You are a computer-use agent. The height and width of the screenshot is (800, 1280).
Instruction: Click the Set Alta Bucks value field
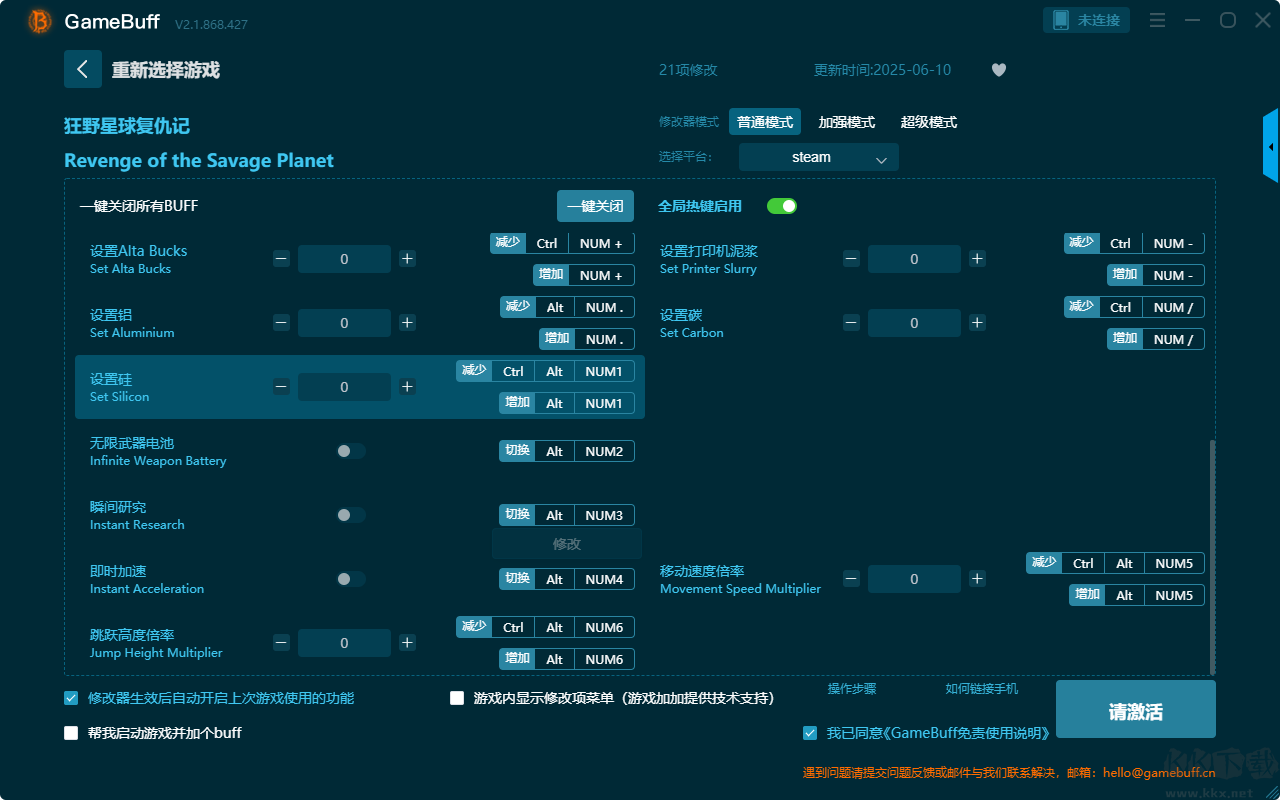(344, 259)
